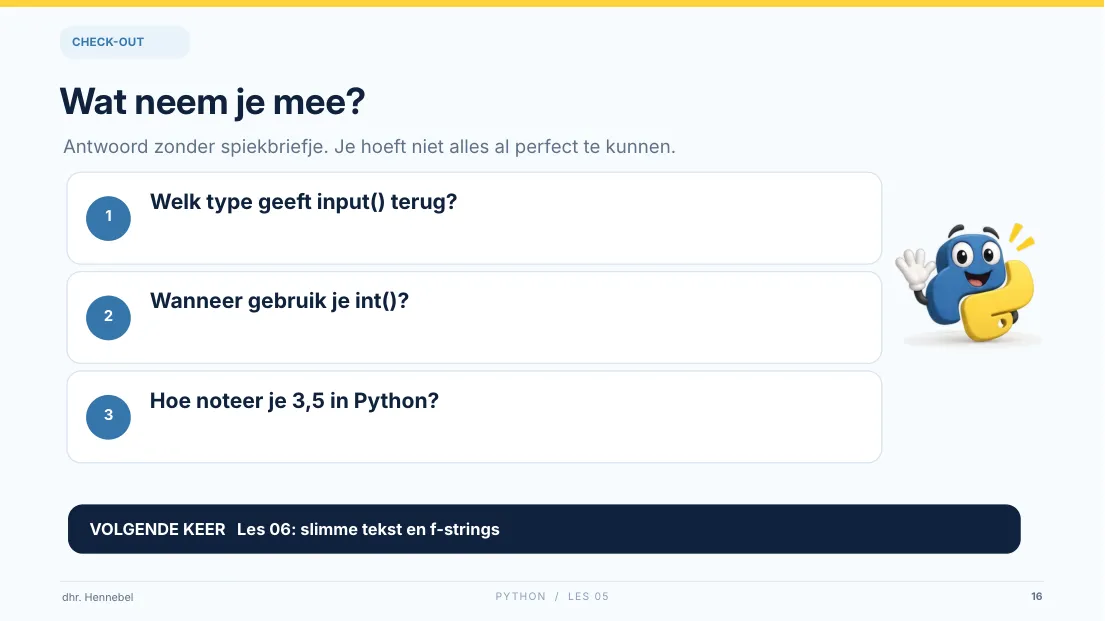This screenshot has height=621, width=1105.
Task: Click the subtitle 'Antwoord zonder spiekbriefje'
Action: (196, 147)
